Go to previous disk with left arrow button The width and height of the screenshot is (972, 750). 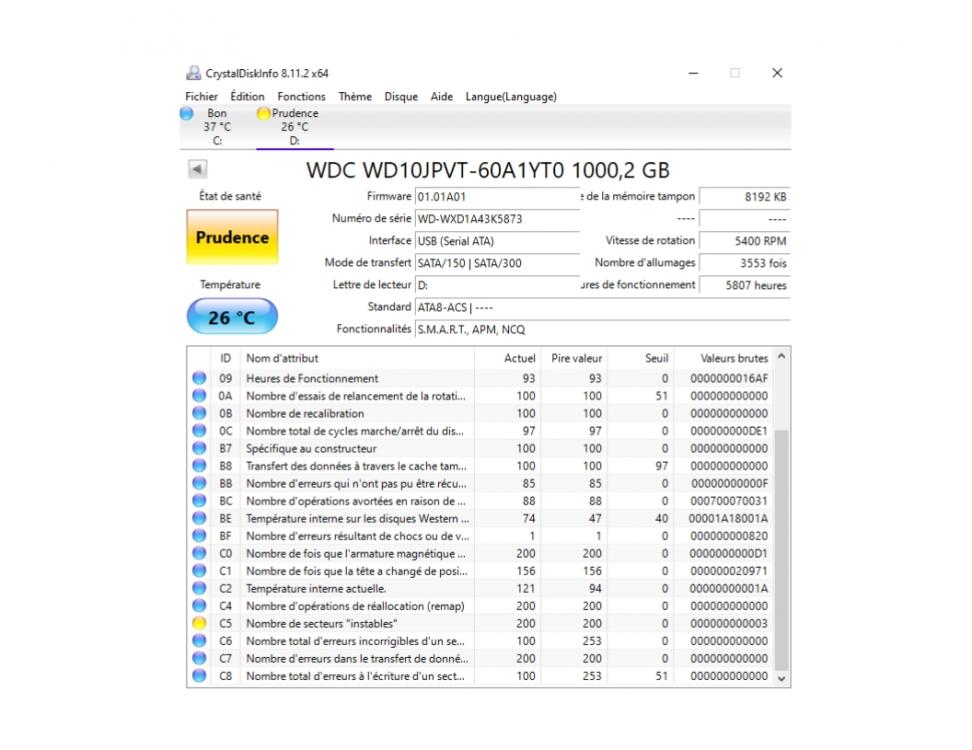tap(197, 170)
